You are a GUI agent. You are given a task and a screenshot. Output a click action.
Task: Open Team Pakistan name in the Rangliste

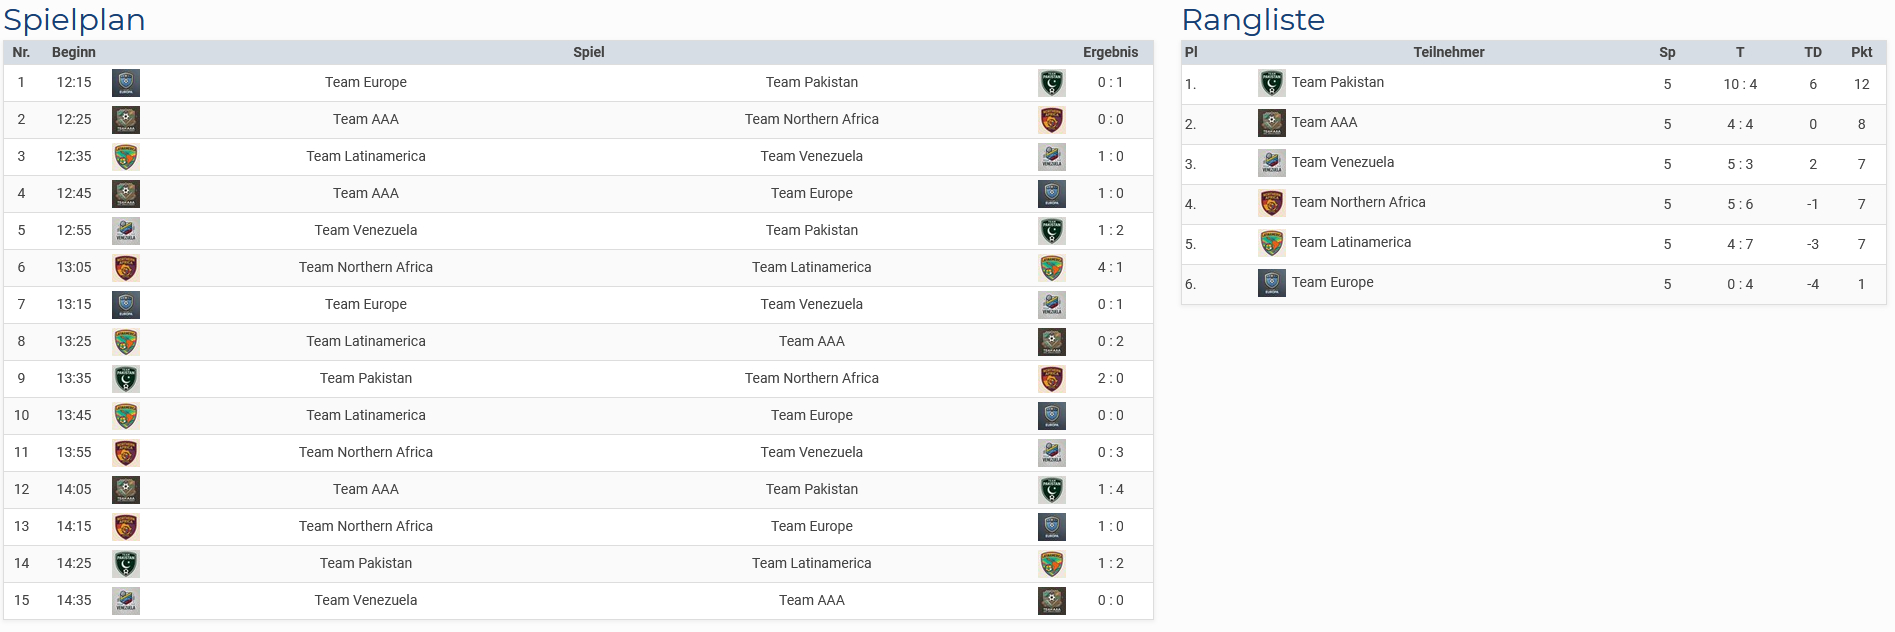tap(1338, 82)
